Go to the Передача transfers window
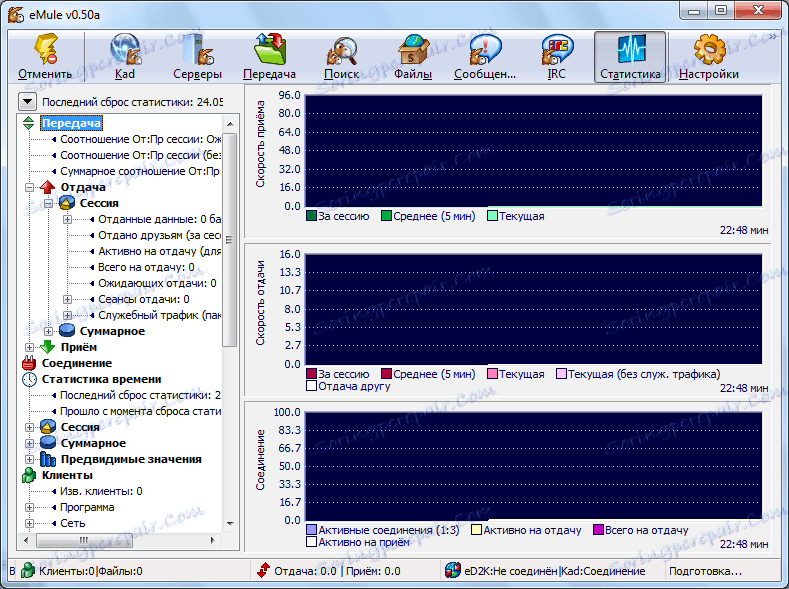The image size is (789, 589). point(269,56)
